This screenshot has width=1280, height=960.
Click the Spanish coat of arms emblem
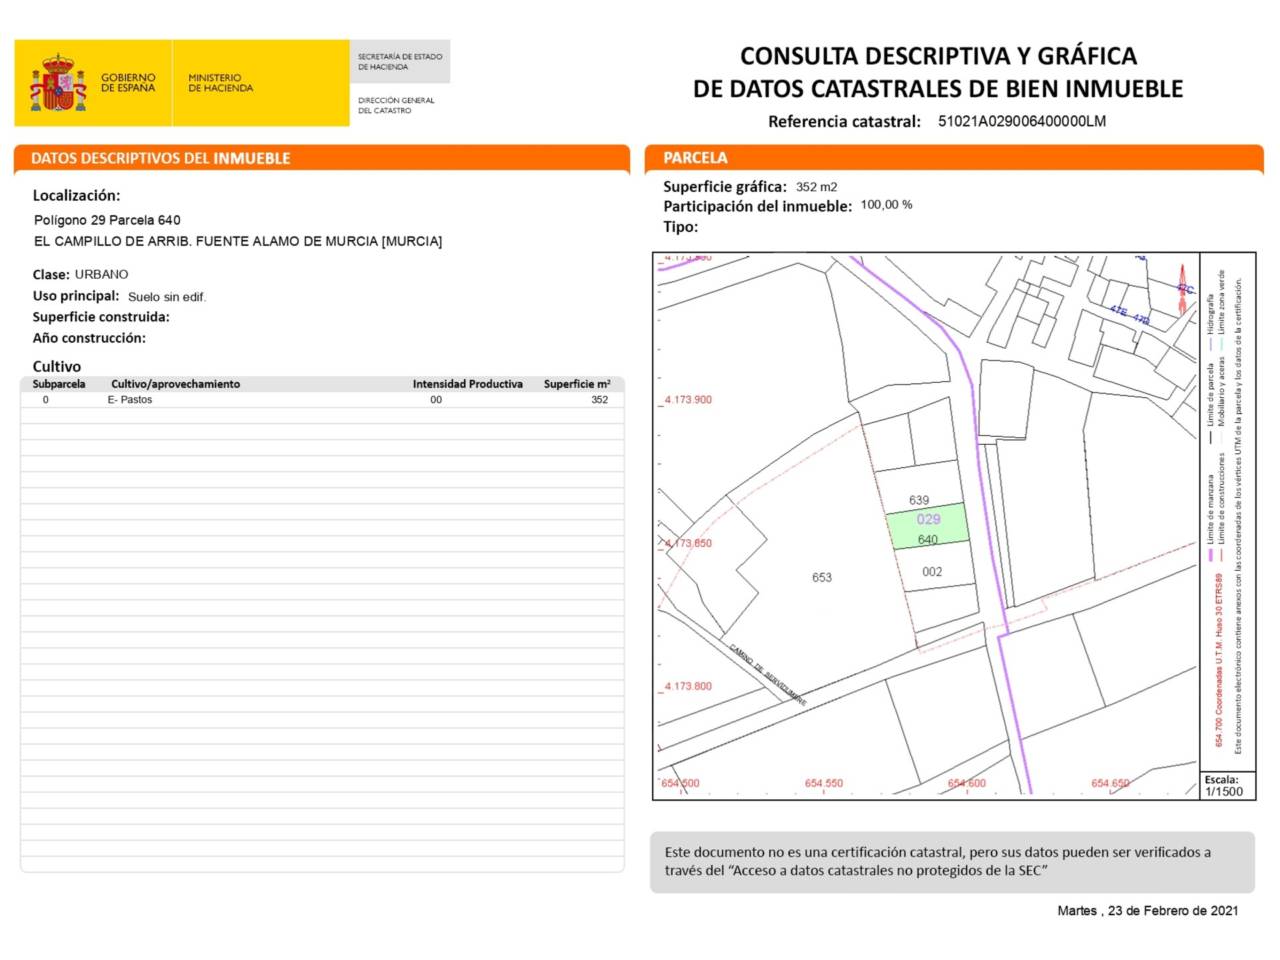[x=58, y=83]
